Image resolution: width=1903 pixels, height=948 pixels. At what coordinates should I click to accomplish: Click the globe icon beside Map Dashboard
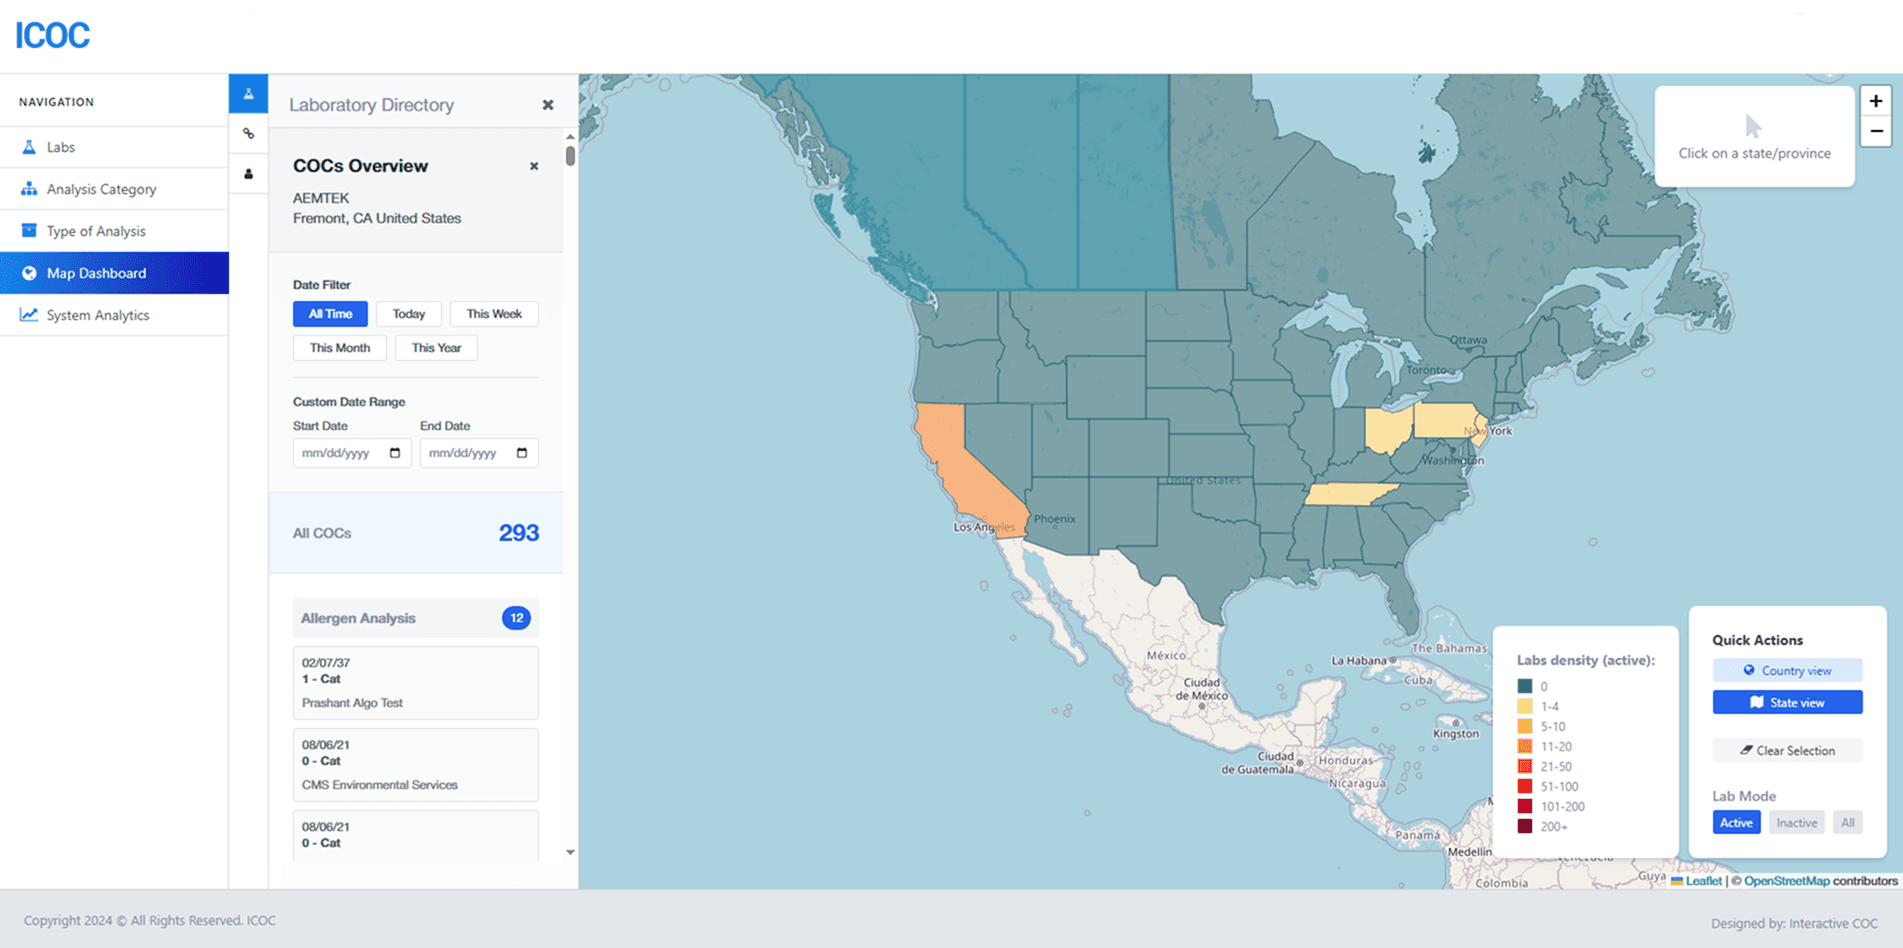[29, 273]
